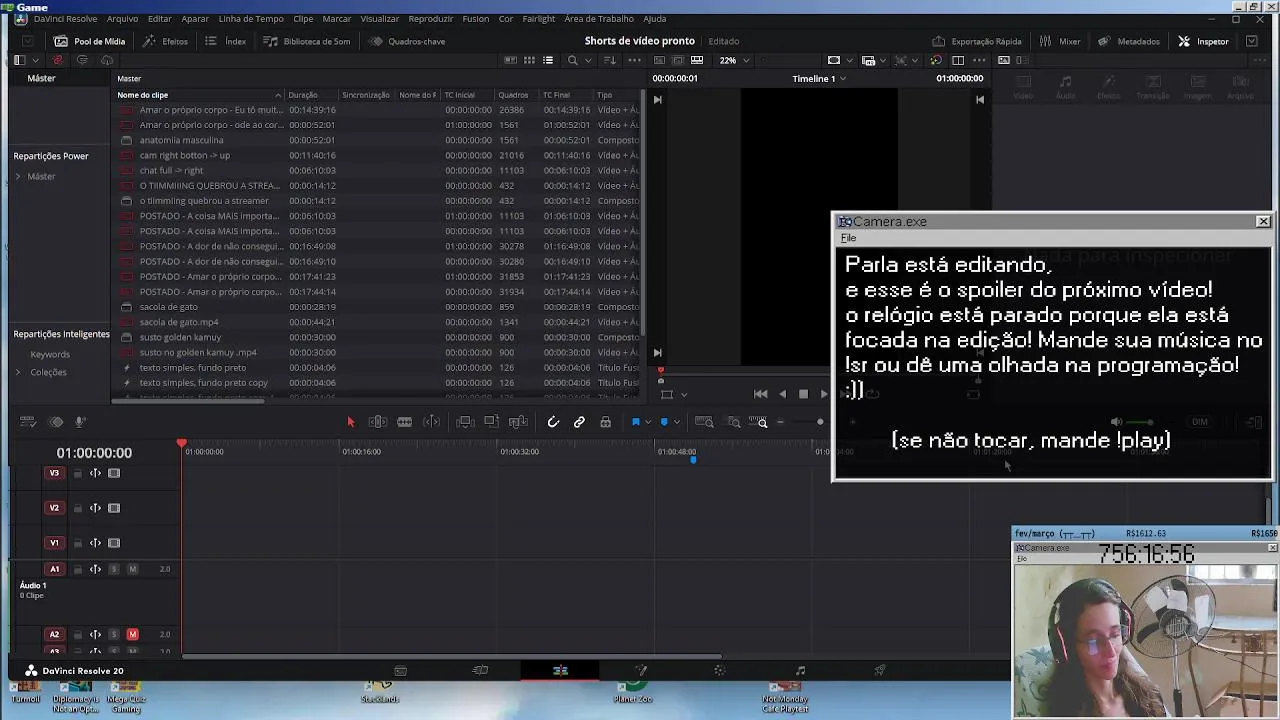Stop playback in the viewer
Screen dimensions: 1280x720
click(803, 394)
